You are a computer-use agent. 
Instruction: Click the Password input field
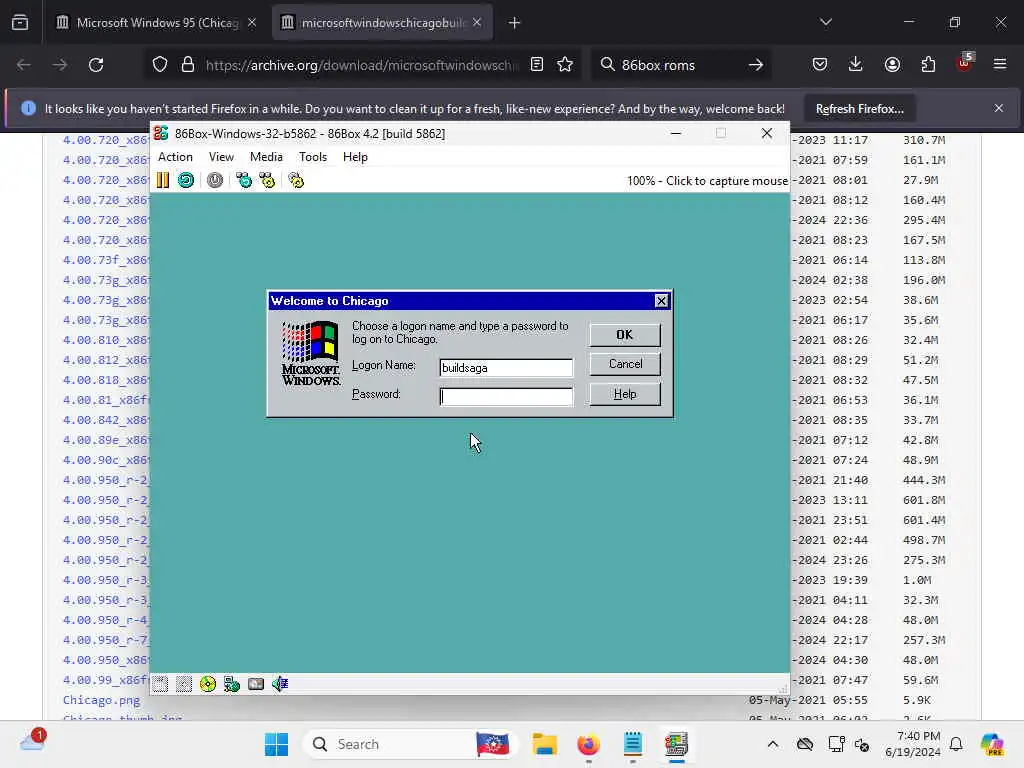506,396
